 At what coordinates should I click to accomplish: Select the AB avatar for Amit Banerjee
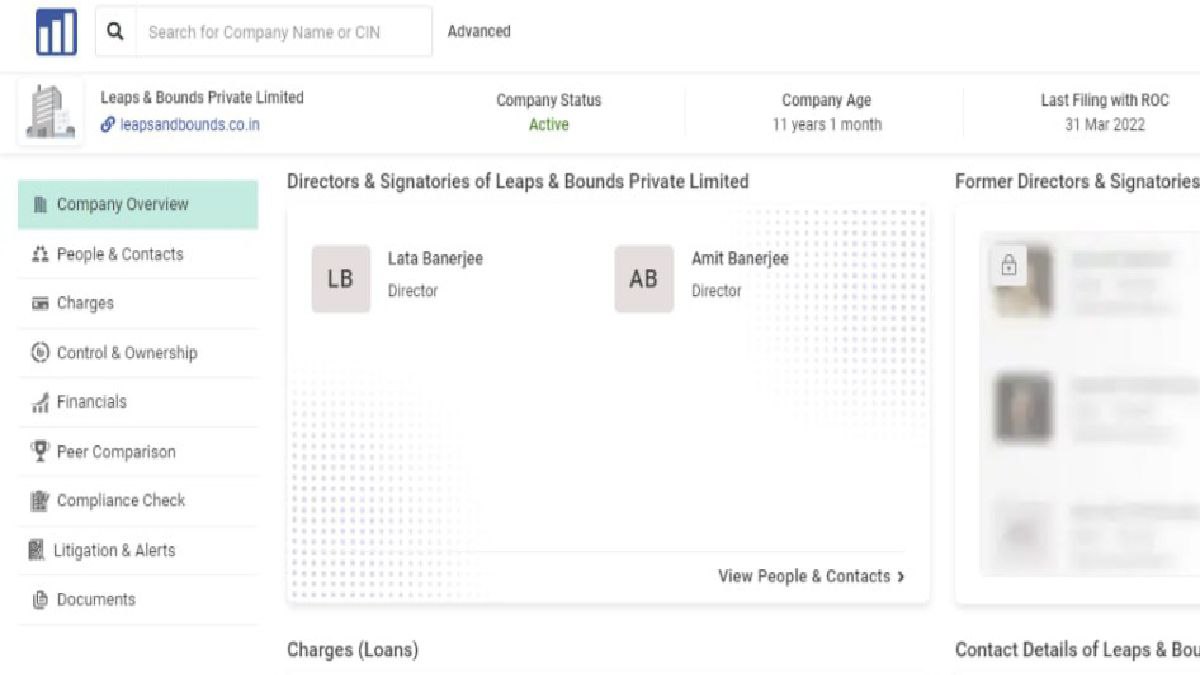coord(643,279)
